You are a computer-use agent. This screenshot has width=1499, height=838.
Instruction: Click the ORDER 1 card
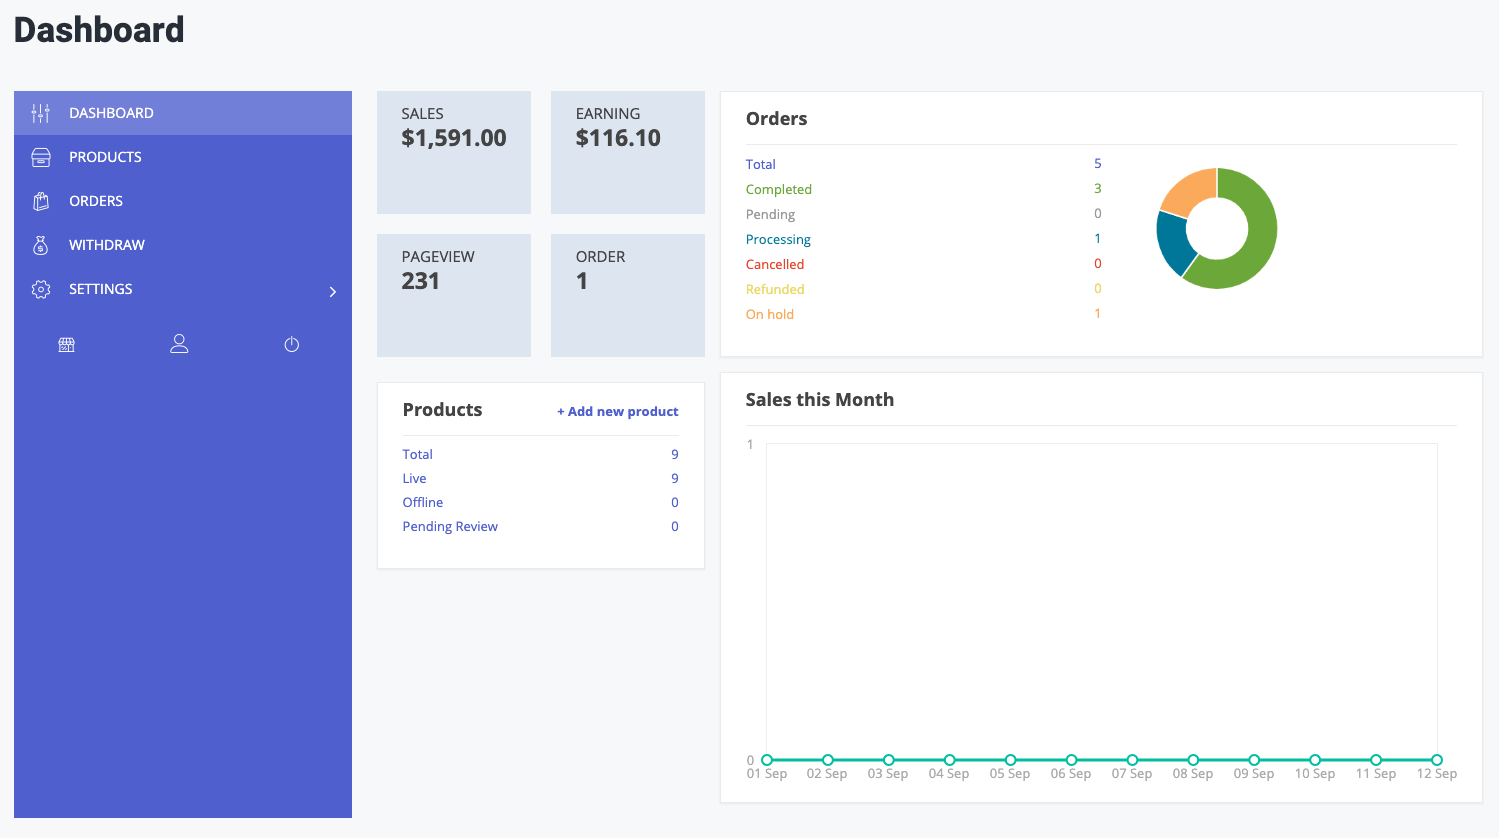tap(628, 295)
